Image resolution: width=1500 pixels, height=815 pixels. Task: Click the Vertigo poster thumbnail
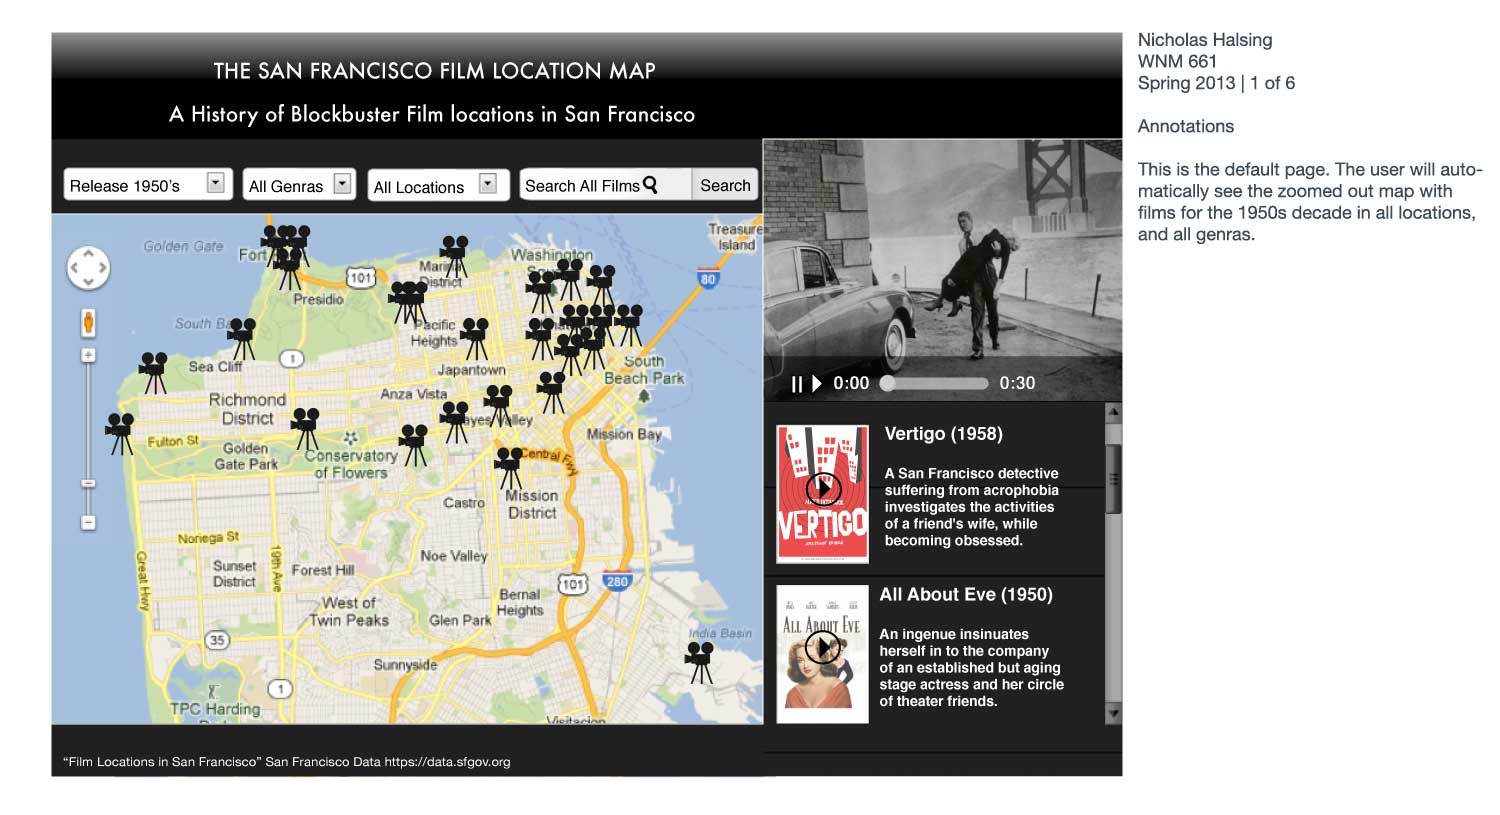[x=822, y=494]
